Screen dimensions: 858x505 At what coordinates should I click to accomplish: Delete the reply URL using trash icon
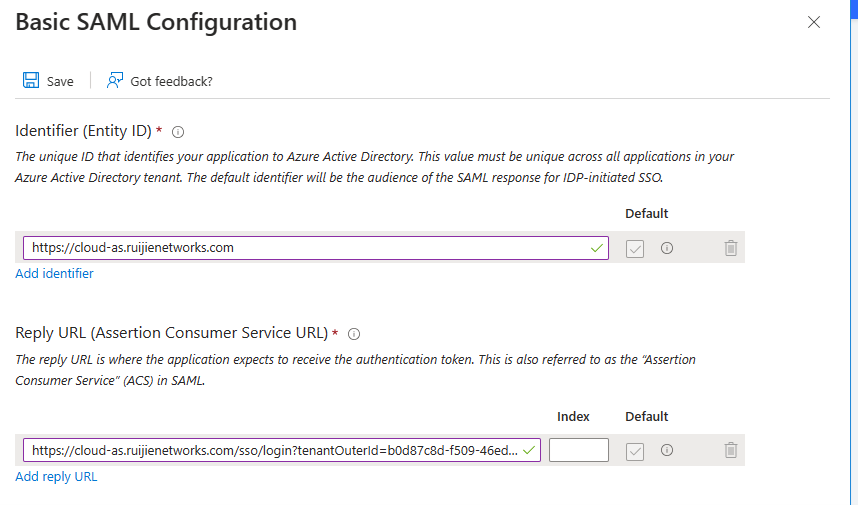pos(731,450)
